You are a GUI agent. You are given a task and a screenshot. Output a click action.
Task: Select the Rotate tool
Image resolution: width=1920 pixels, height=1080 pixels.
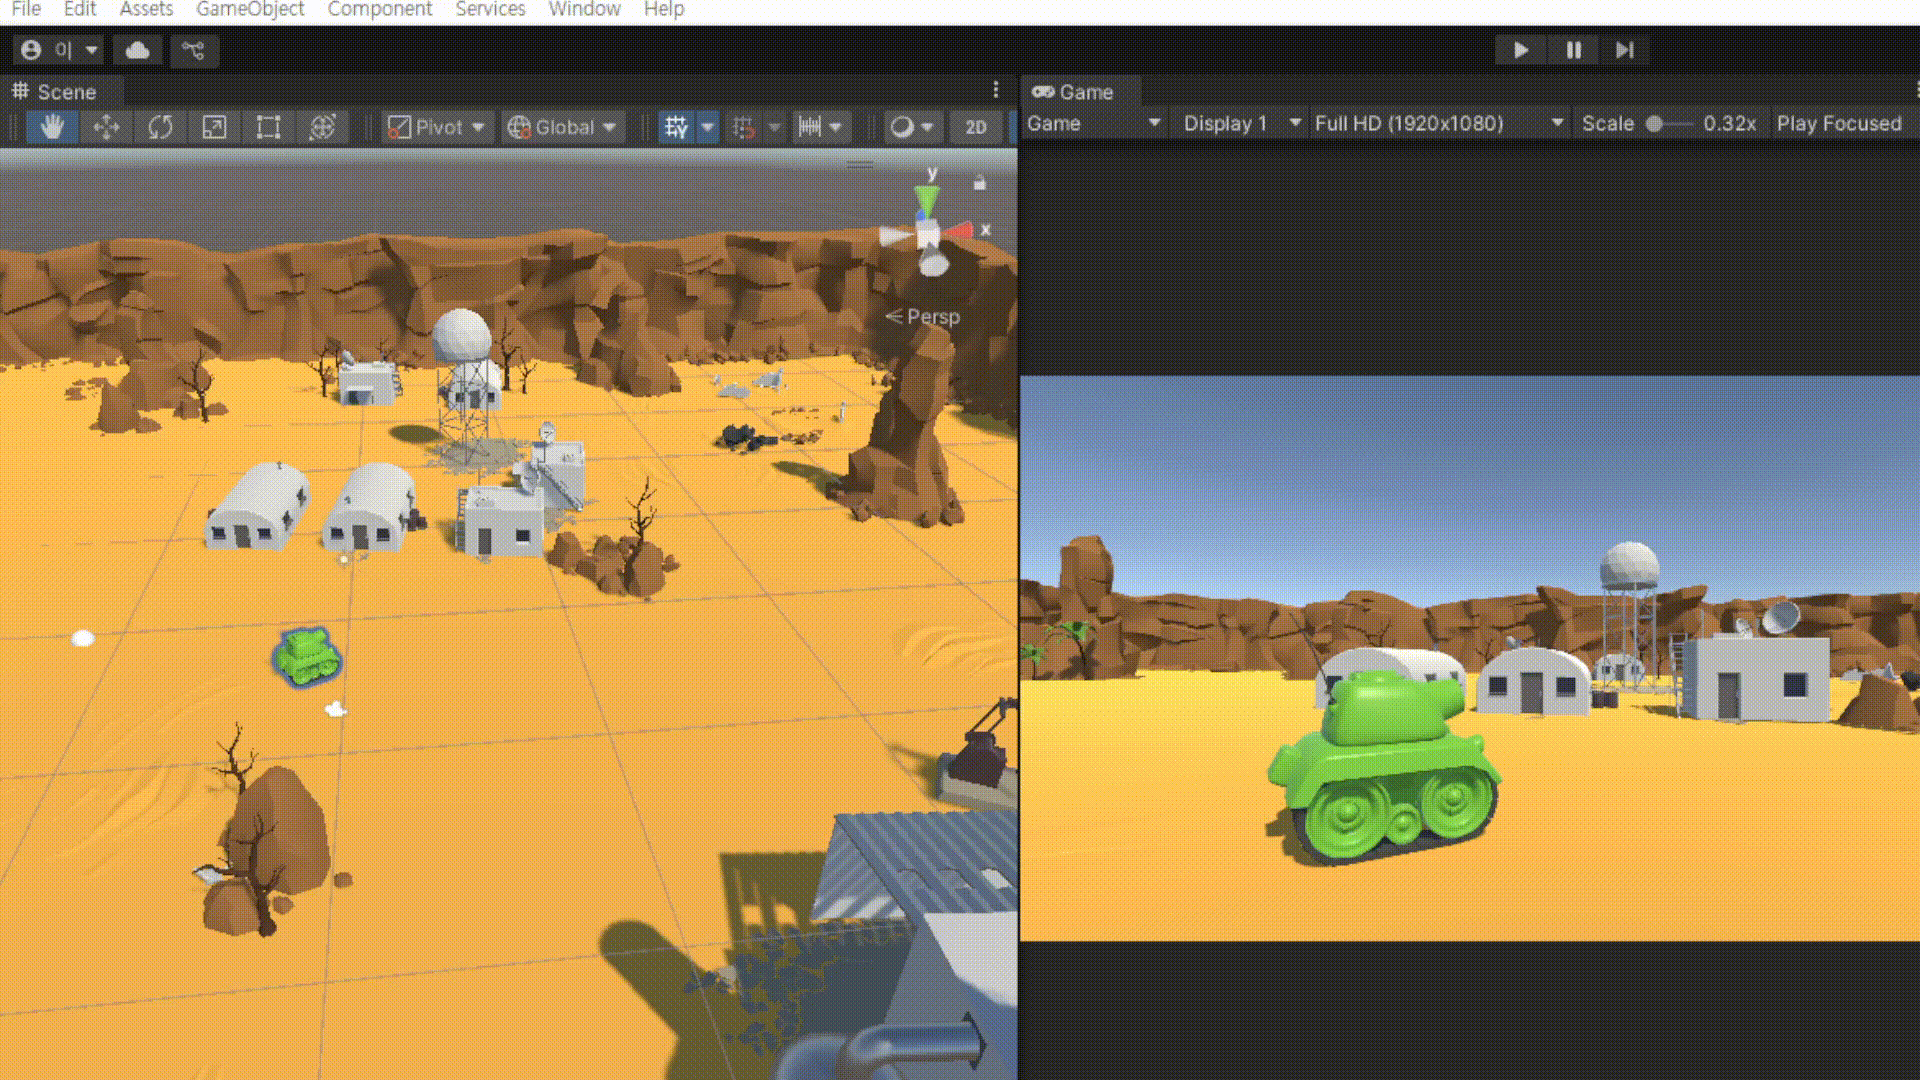[x=160, y=127]
